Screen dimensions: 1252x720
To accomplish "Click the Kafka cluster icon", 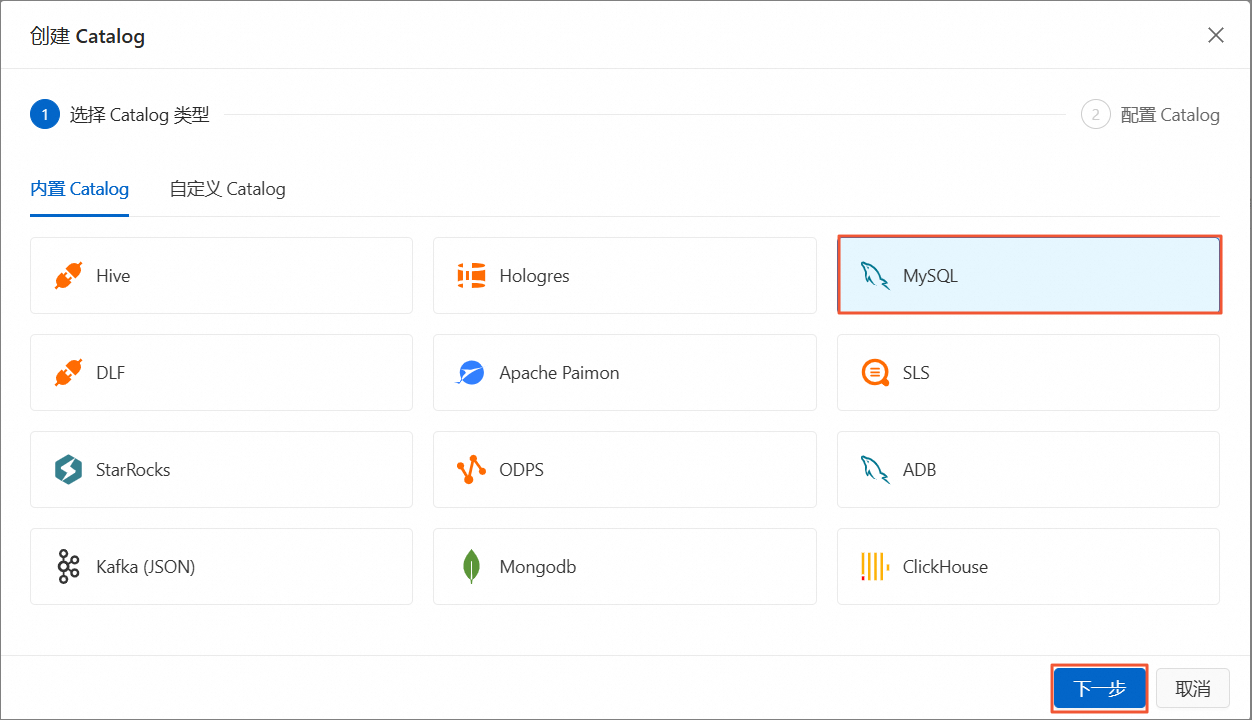I will pos(68,567).
